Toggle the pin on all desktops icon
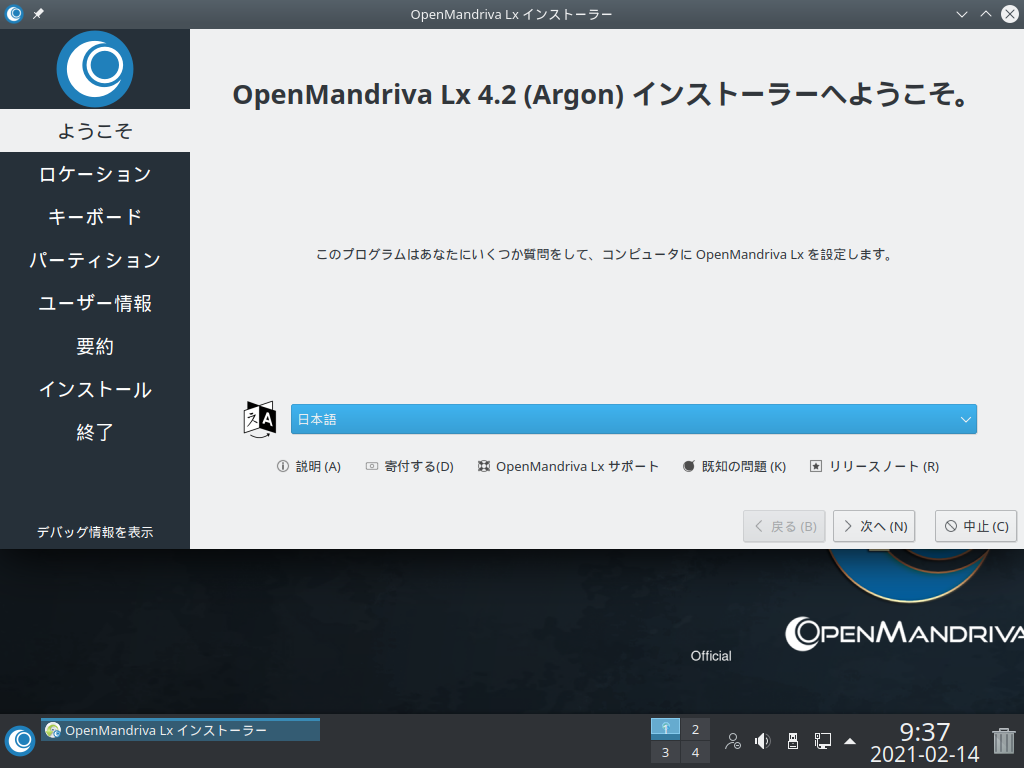1024x768 pixels. click(x=39, y=14)
